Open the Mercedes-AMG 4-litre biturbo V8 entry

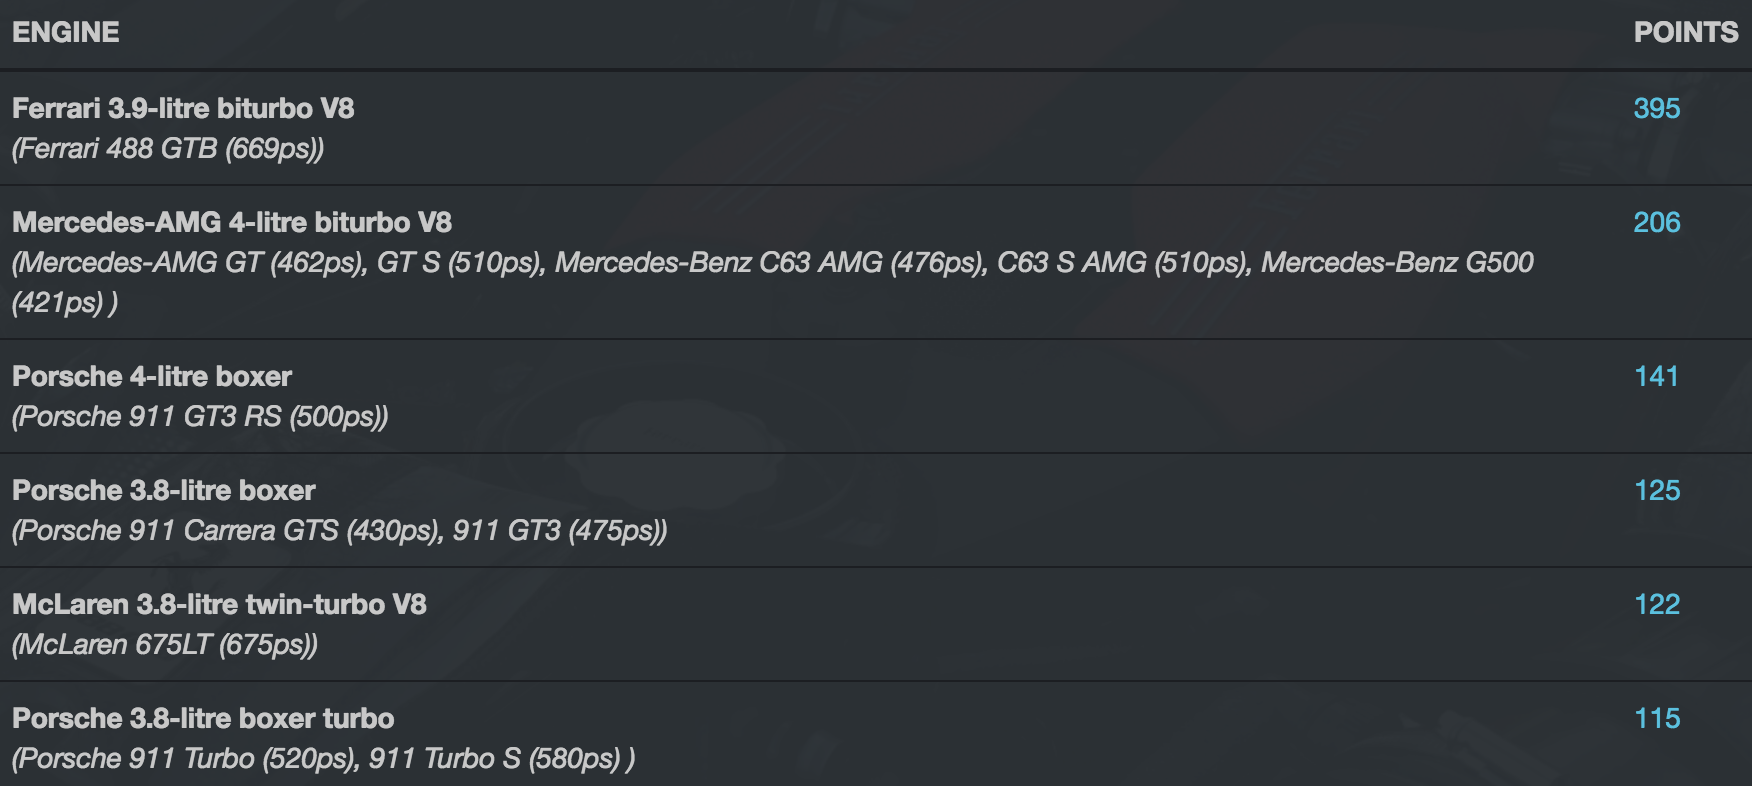pyautogui.click(x=232, y=222)
